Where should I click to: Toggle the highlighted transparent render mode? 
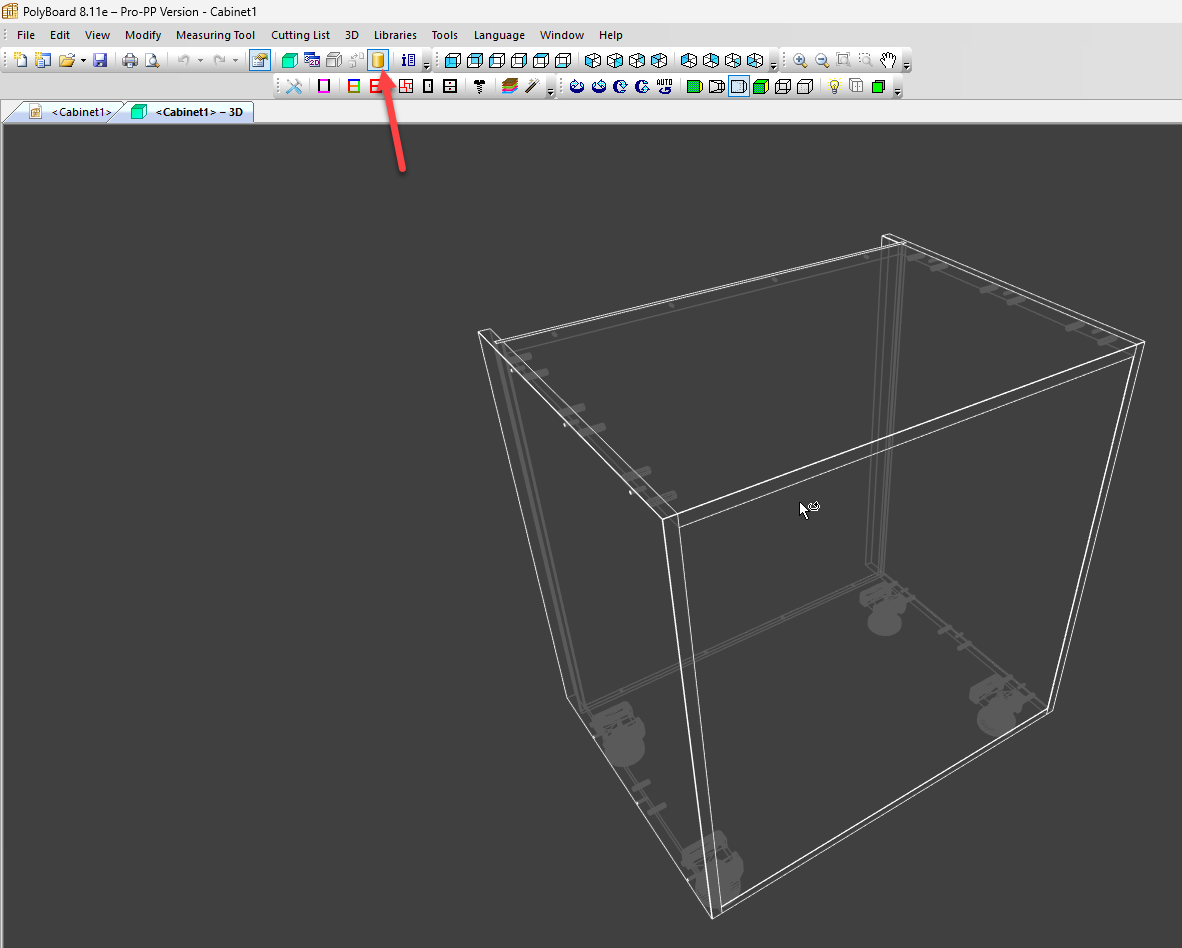739,87
